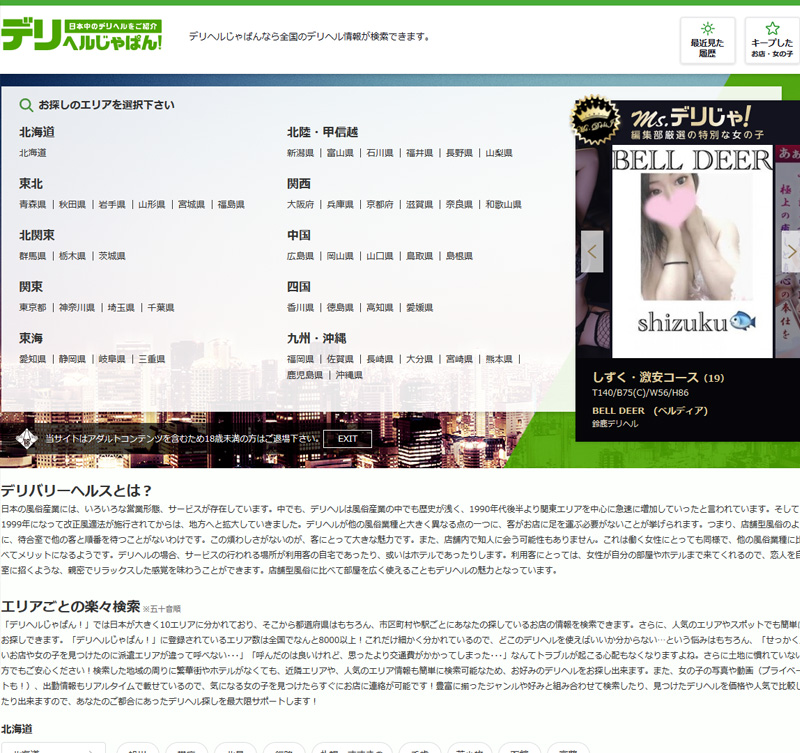Select 青森県 in the 東北 region
Viewport: 800px width, 753px height.
click(x=33, y=205)
